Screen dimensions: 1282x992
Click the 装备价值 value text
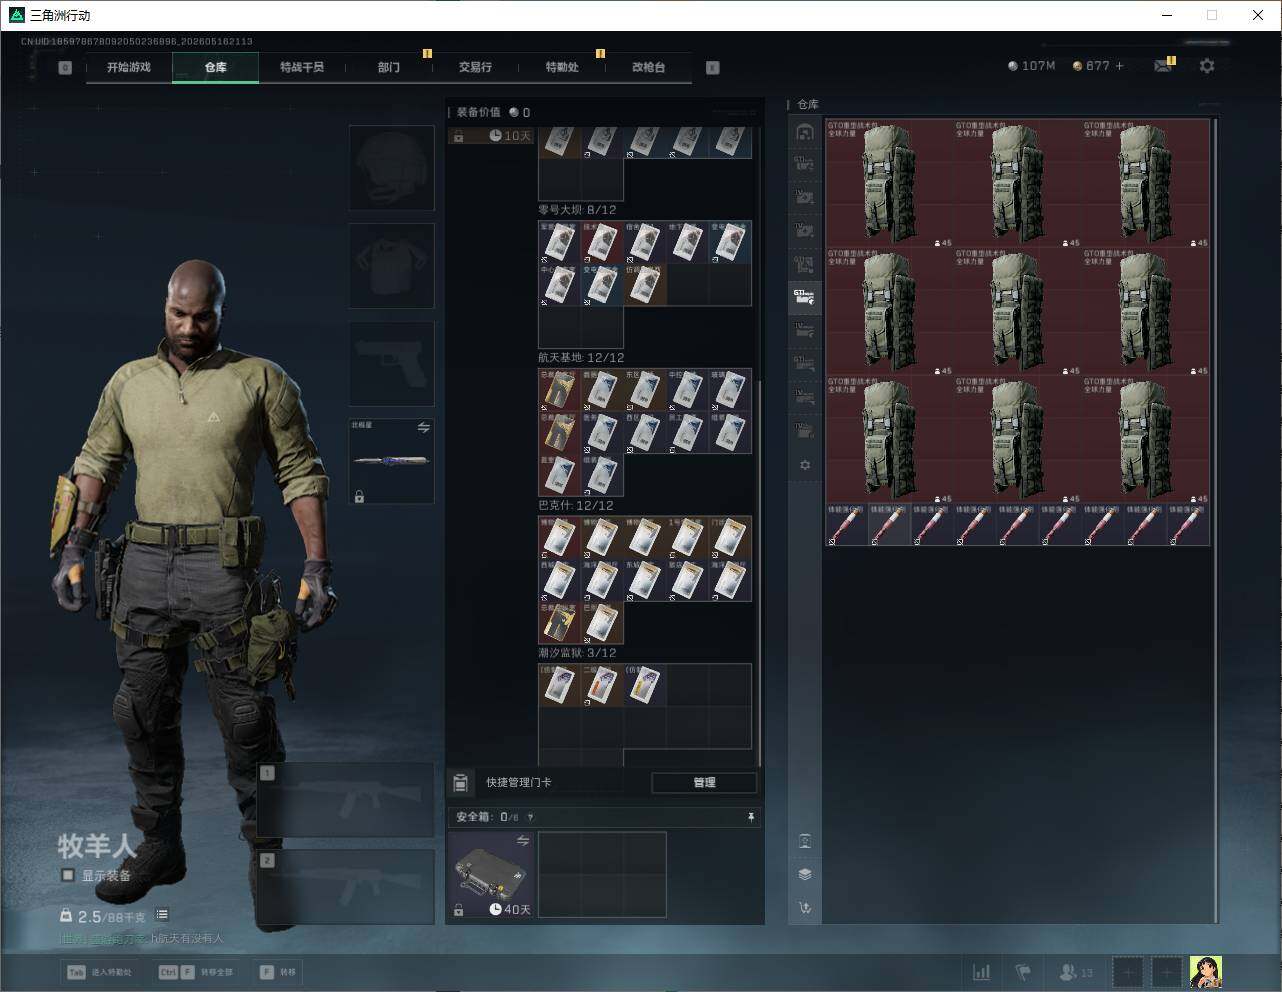(493, 113)
